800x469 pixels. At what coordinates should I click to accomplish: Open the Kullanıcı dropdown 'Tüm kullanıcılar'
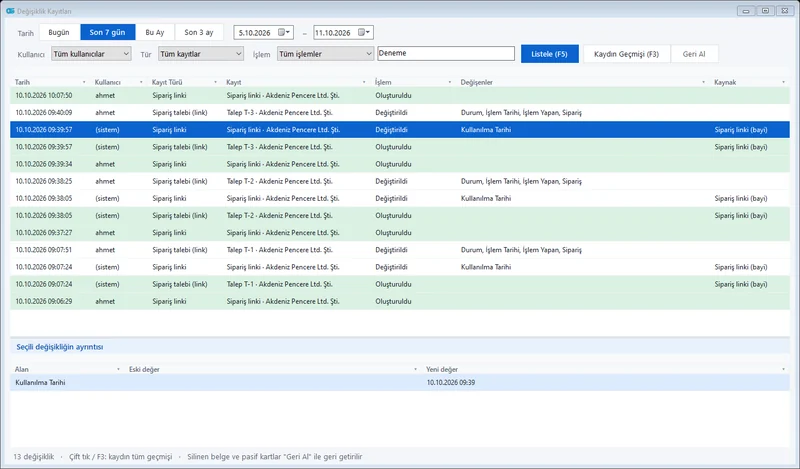pyautogui.click(x=91, y=54)
